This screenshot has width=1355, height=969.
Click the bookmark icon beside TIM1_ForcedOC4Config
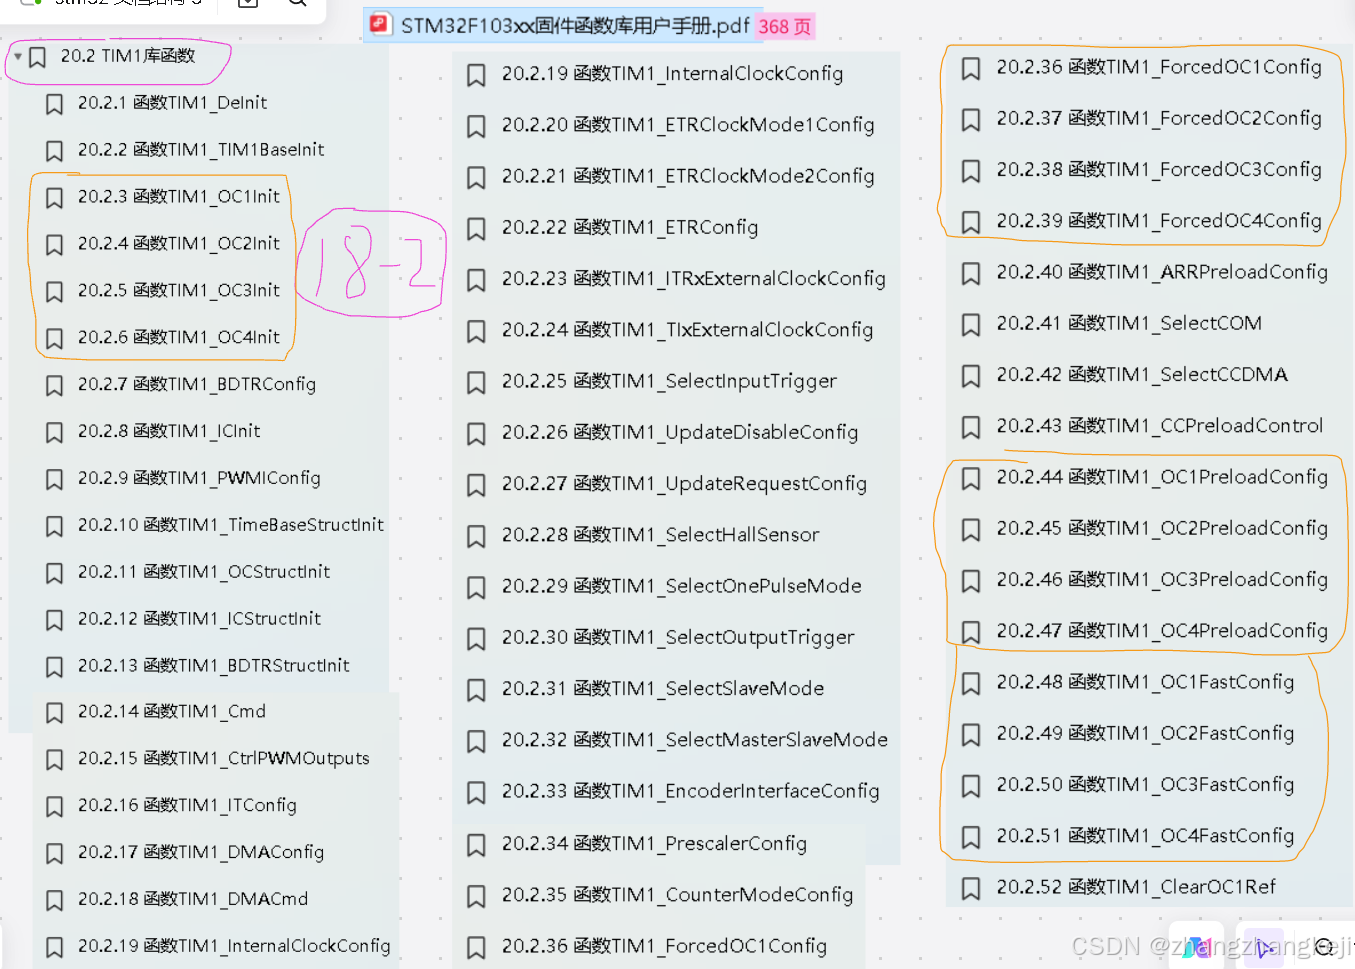[971, 222]
